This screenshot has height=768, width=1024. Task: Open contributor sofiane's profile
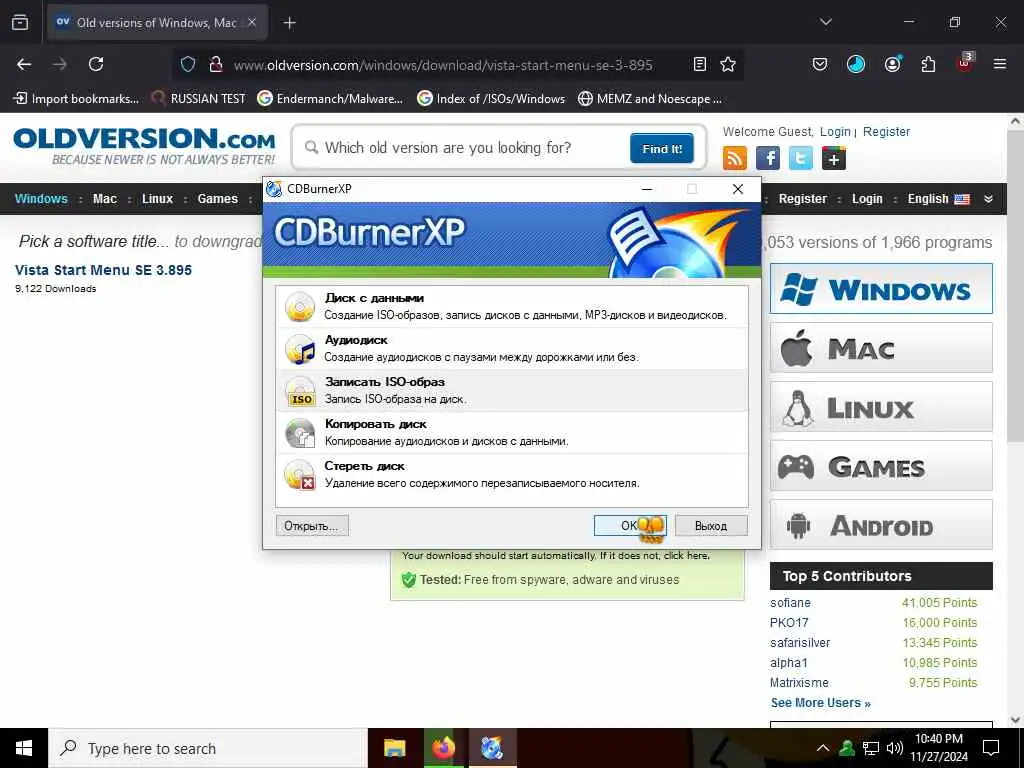pyautogui.click(x=790, y=603)
